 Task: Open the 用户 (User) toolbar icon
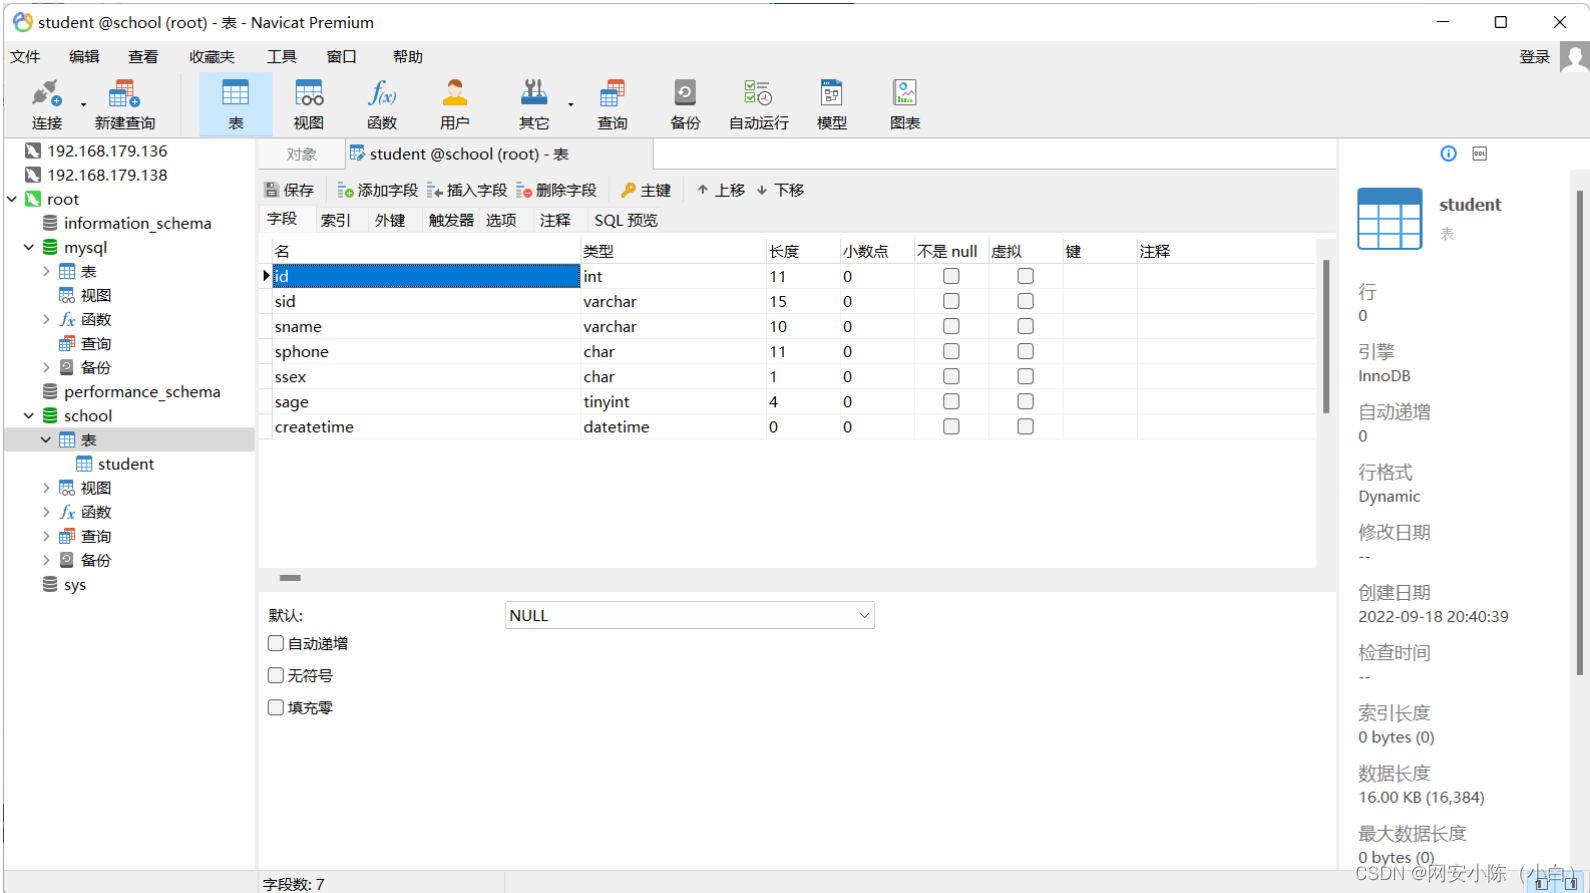455,105
